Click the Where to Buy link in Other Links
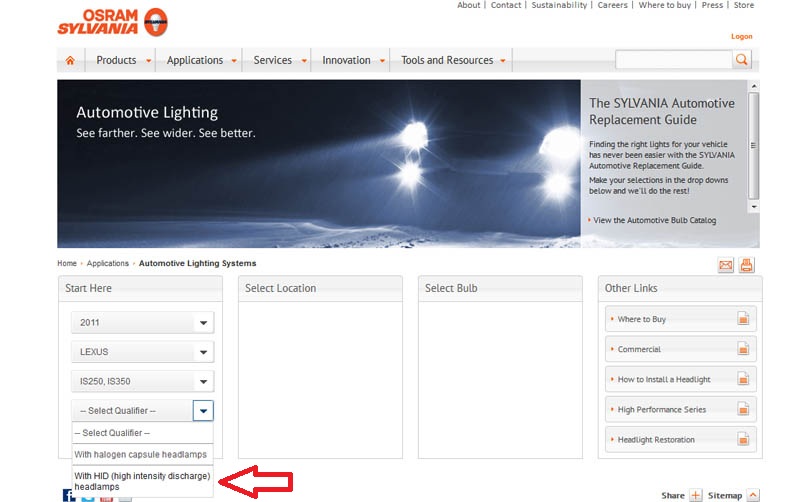Screen dimensions: 800x502 pos(641,319)
